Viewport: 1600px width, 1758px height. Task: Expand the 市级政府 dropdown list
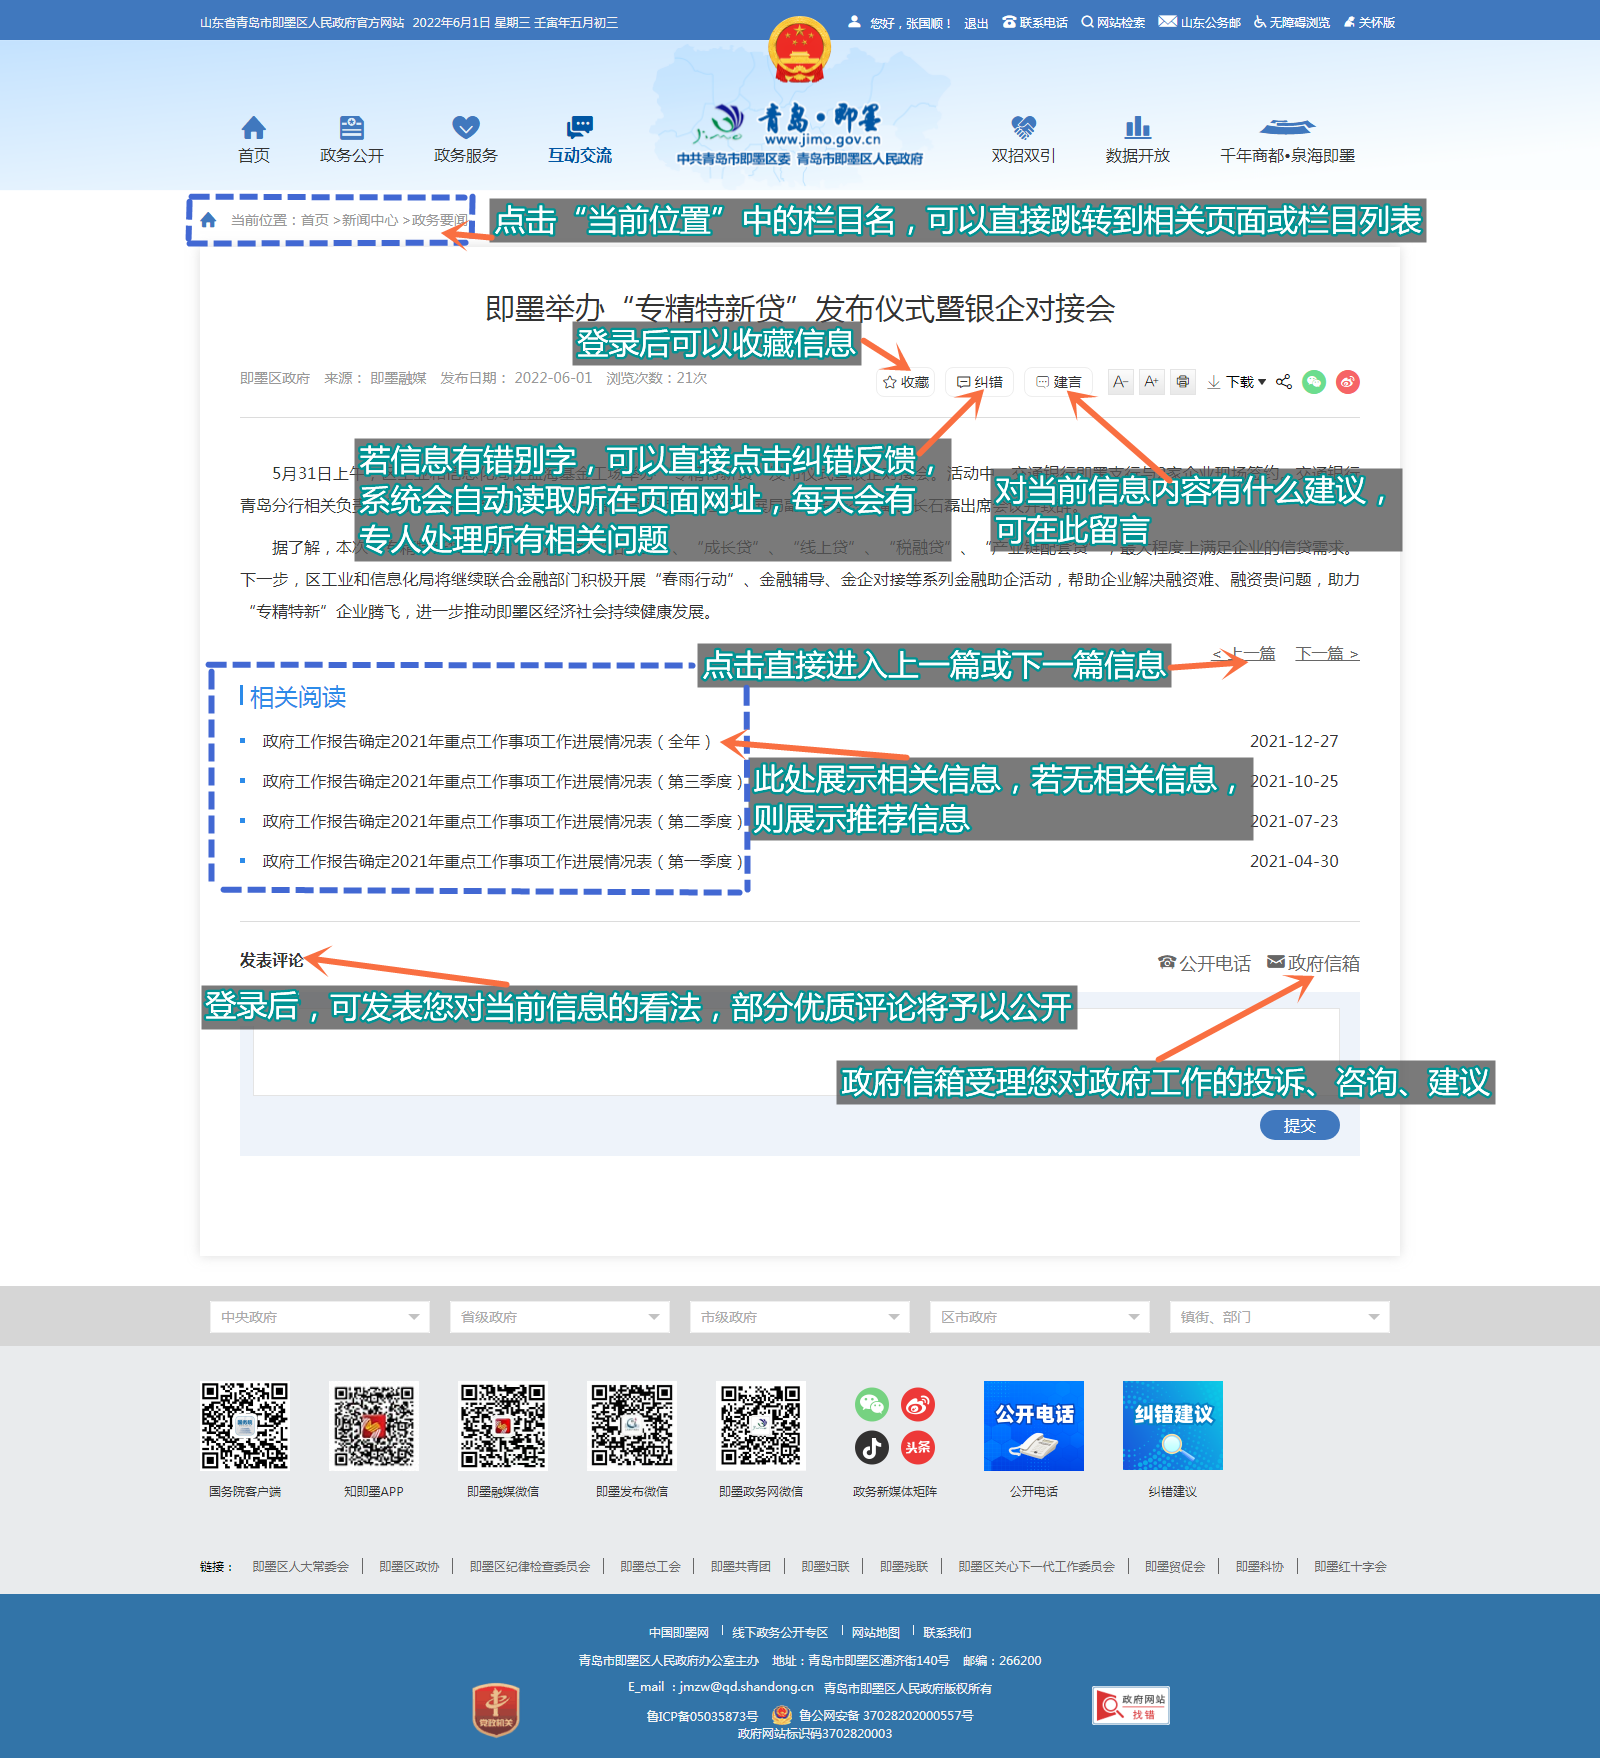pos(799,1317)
